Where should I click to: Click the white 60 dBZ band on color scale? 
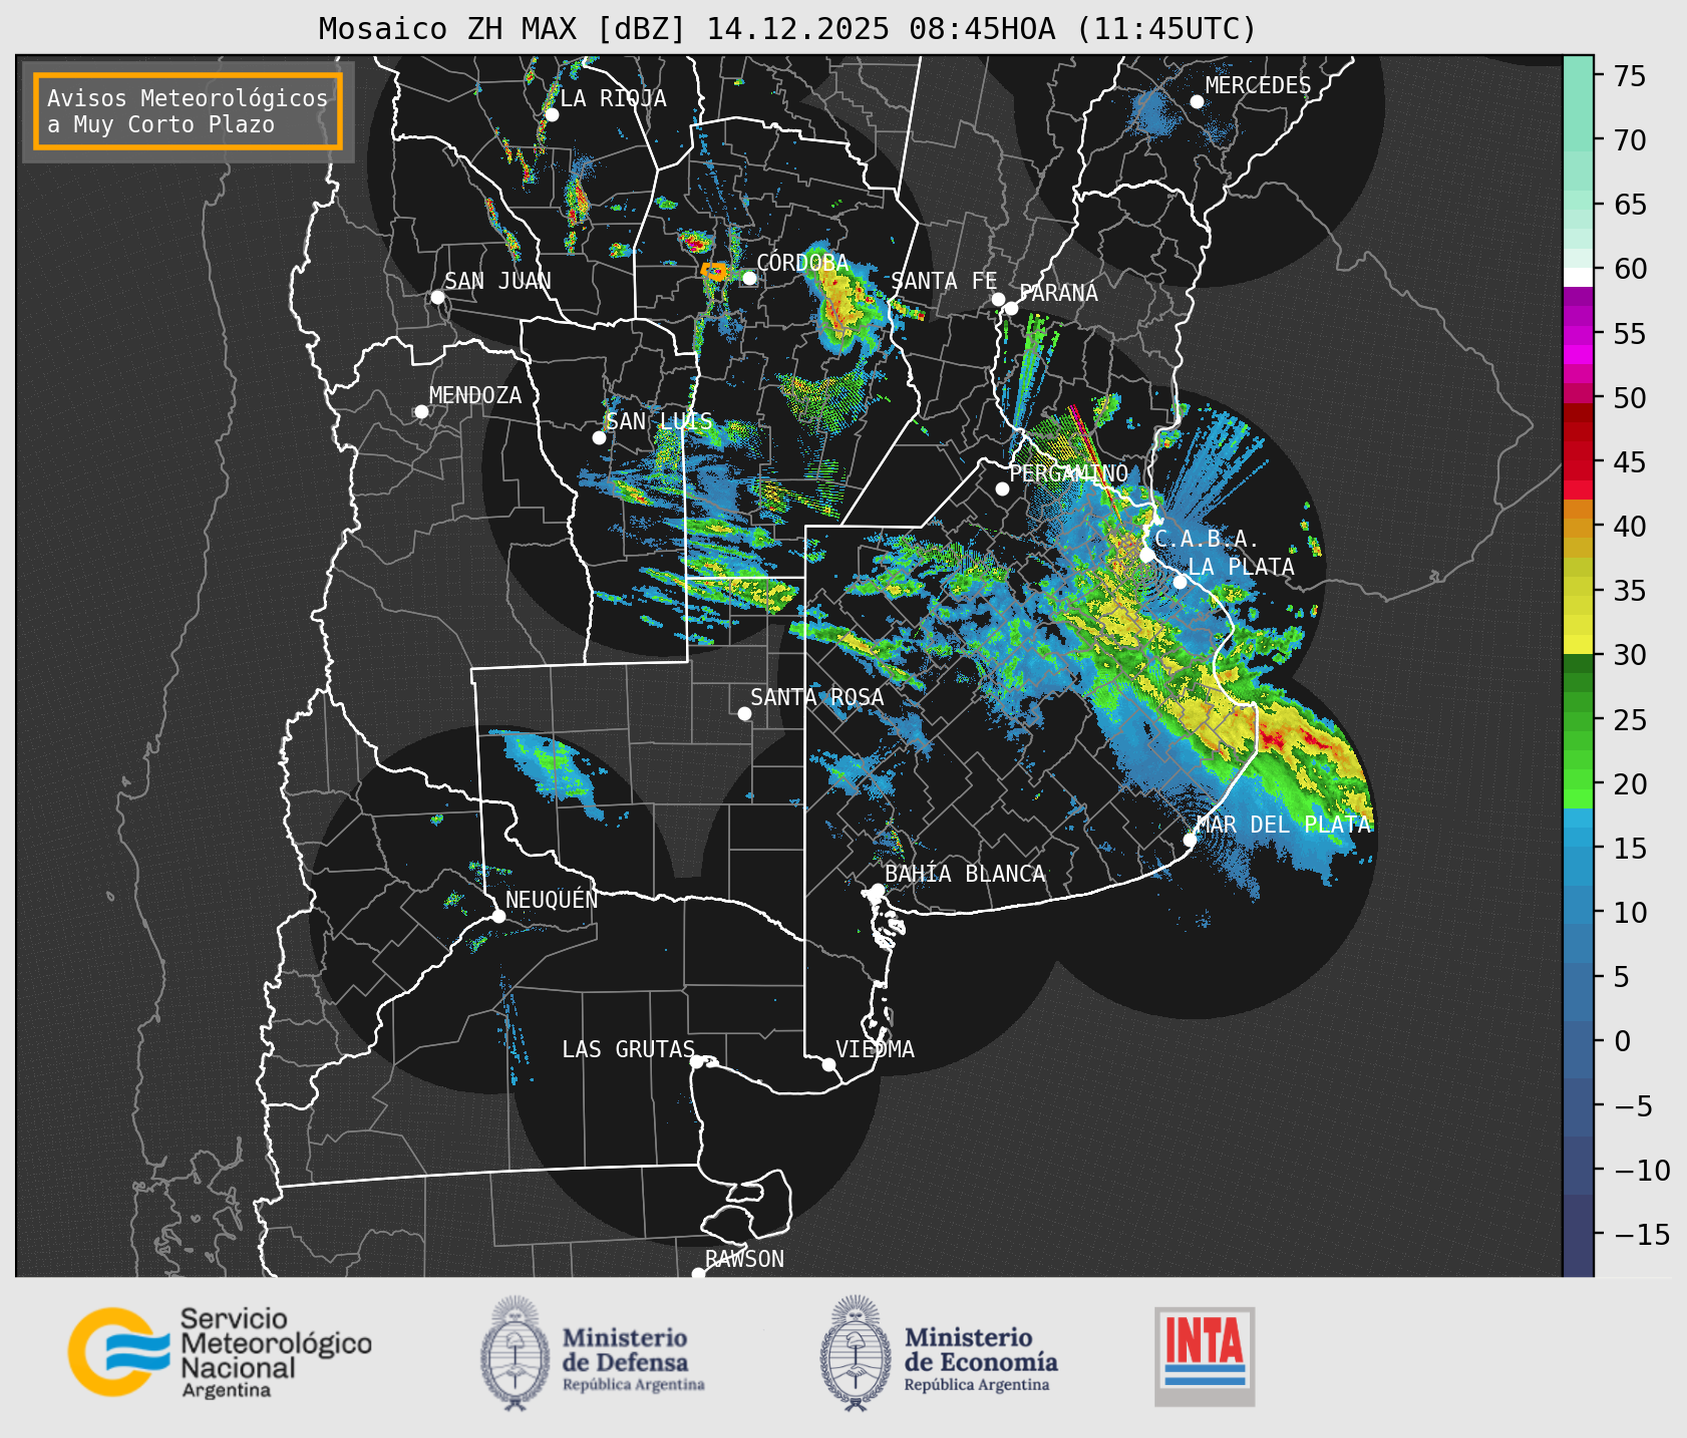tap(1578, 277)
